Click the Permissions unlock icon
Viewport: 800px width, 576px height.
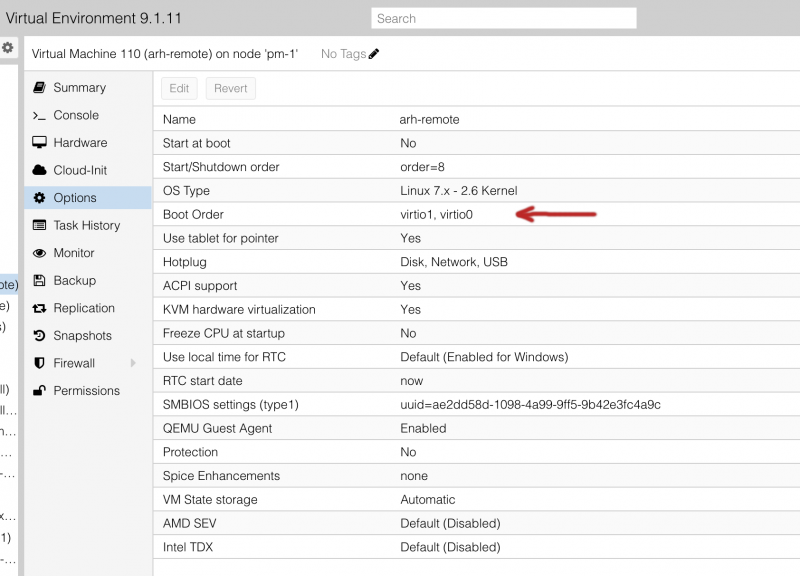click(x=39, y=390)
